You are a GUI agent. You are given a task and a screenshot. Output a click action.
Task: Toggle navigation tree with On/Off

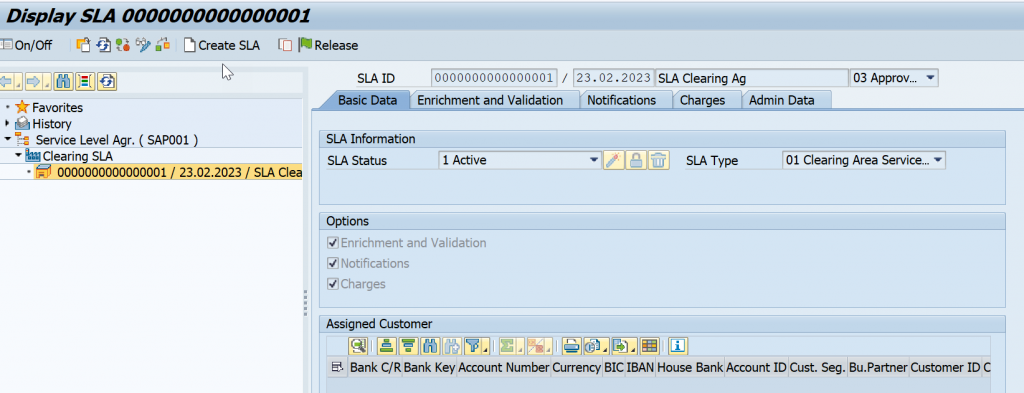(x=26, y=46)
